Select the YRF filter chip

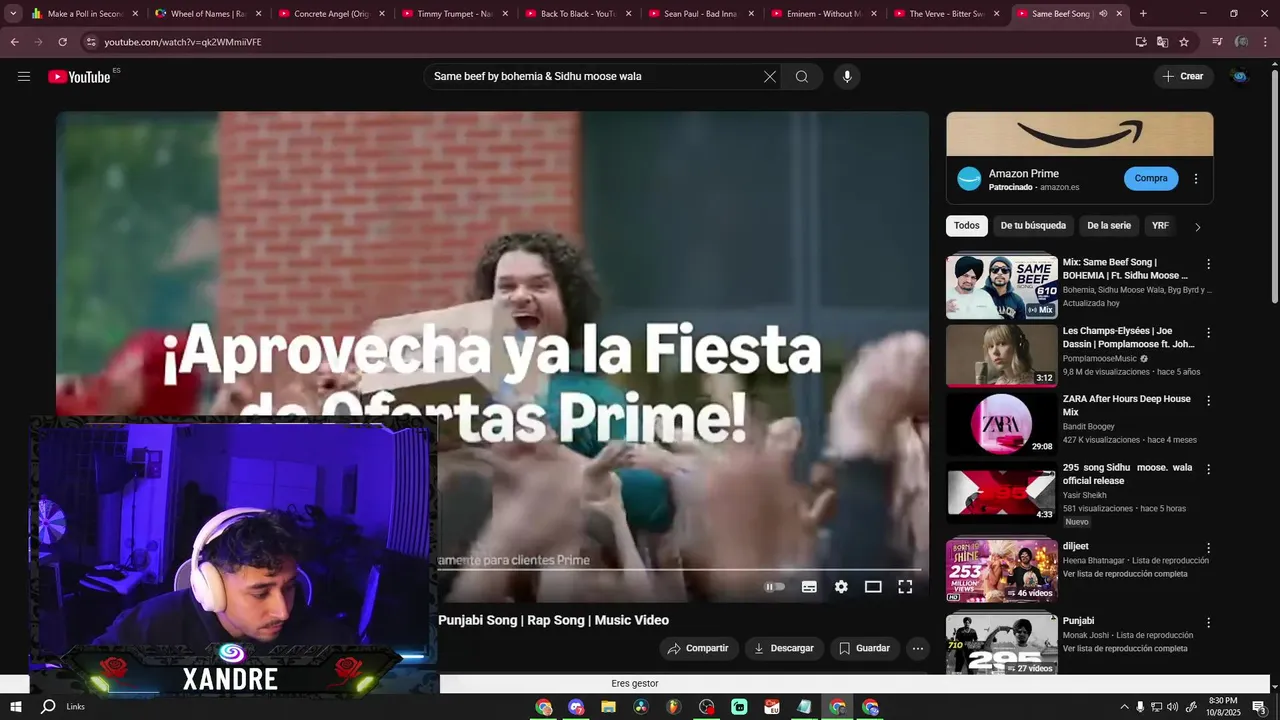1160,226
